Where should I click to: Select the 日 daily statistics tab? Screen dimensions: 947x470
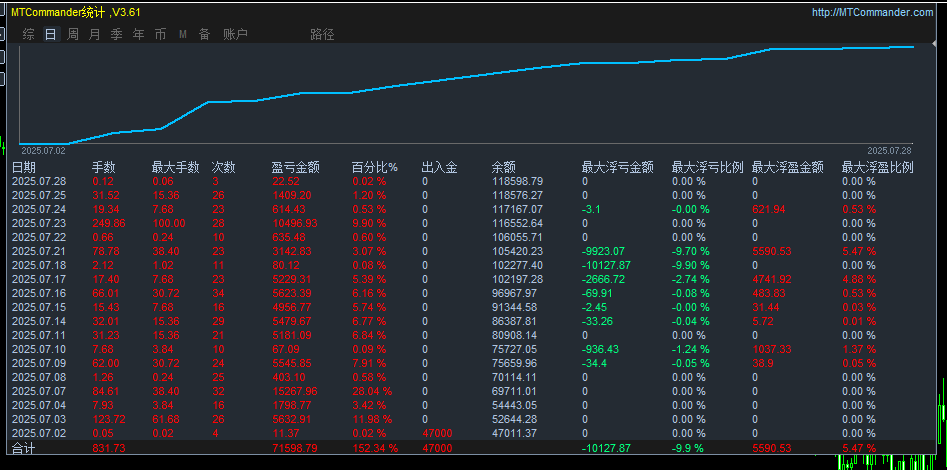pyautogui.click(x=50, y=34)
